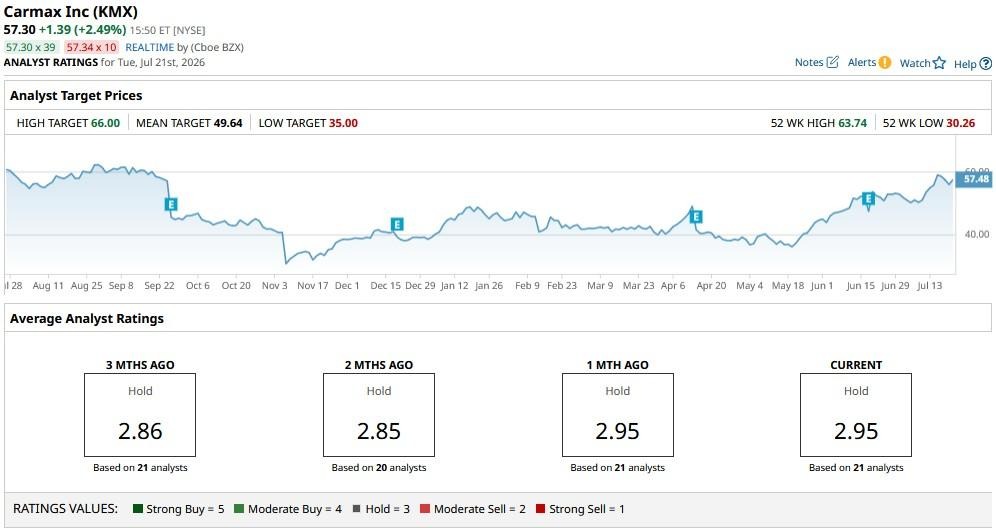Viewport: 996px width, 528px height.
Task: Click the RATINGS VALUES: legend label
Action: 65,508
